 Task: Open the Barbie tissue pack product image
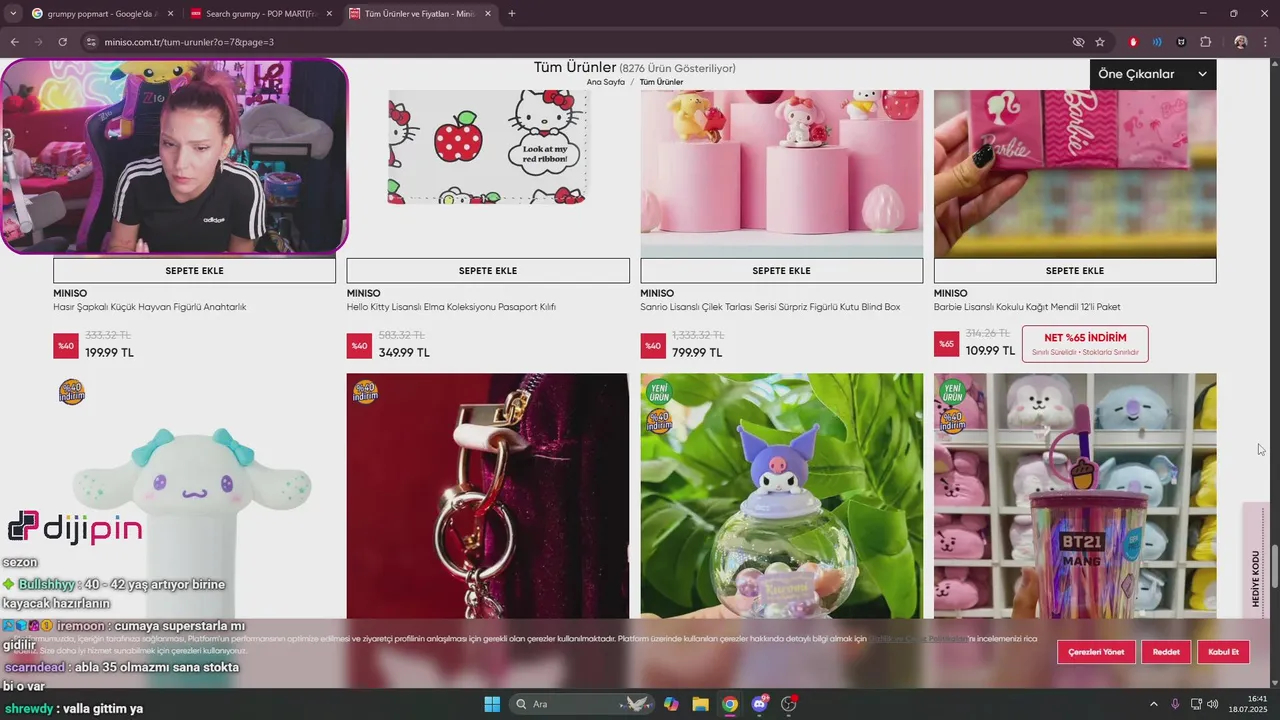(1075, 172)
